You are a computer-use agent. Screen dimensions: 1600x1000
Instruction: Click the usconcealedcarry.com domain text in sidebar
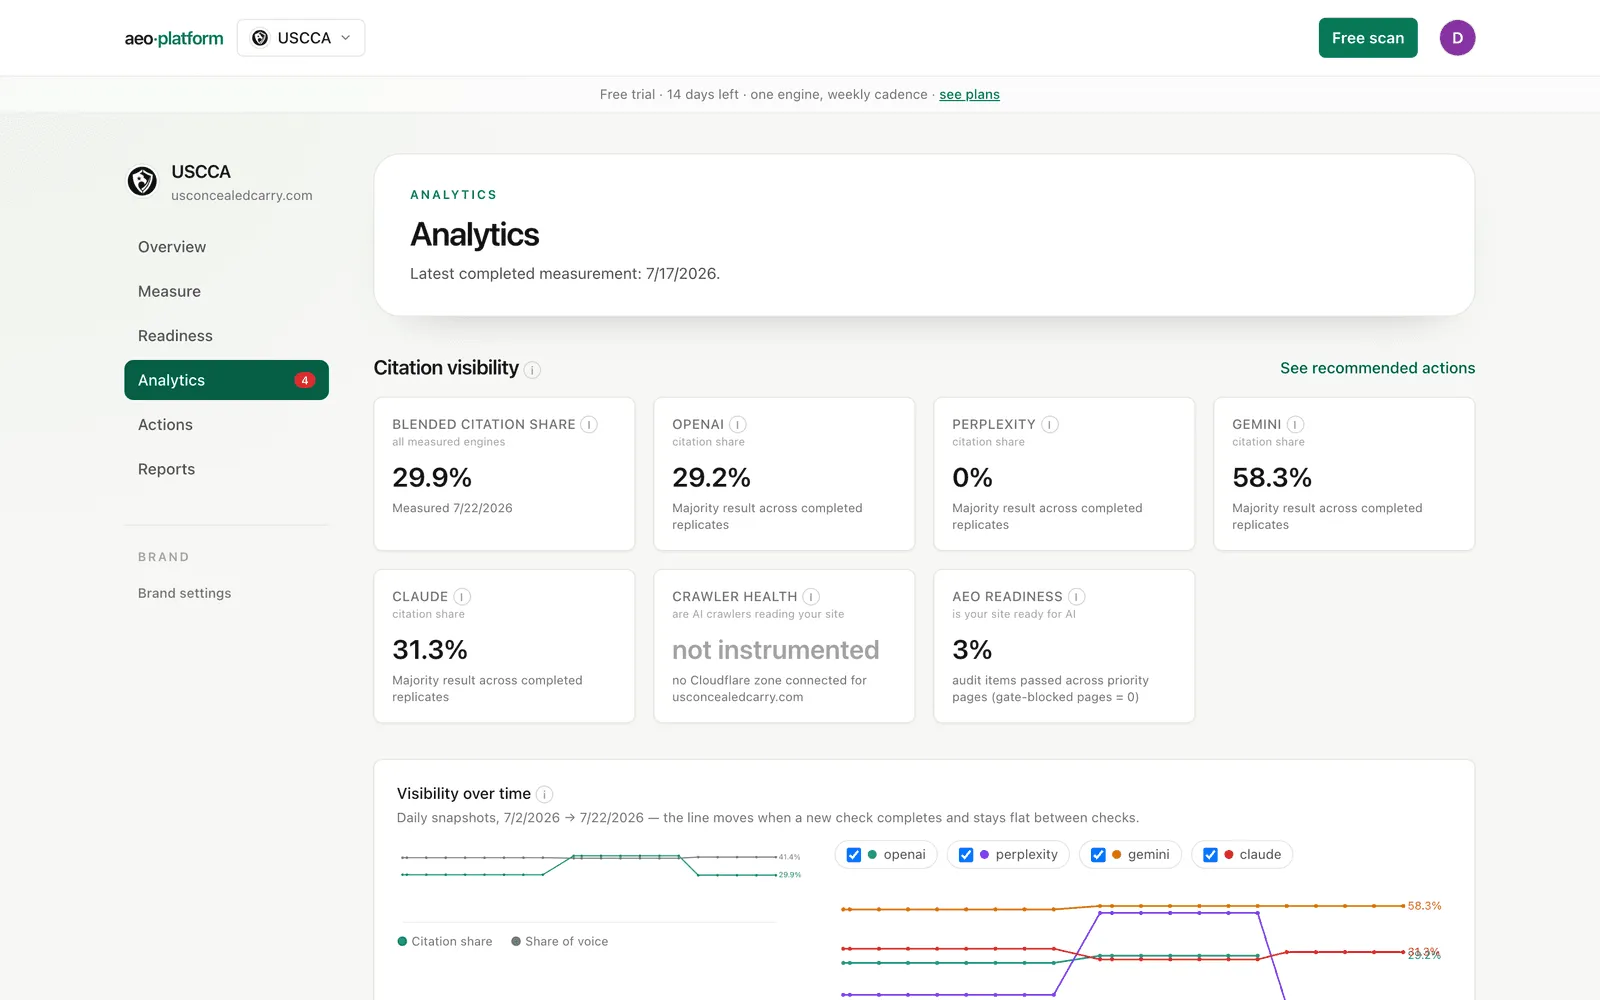coord(242,196)
